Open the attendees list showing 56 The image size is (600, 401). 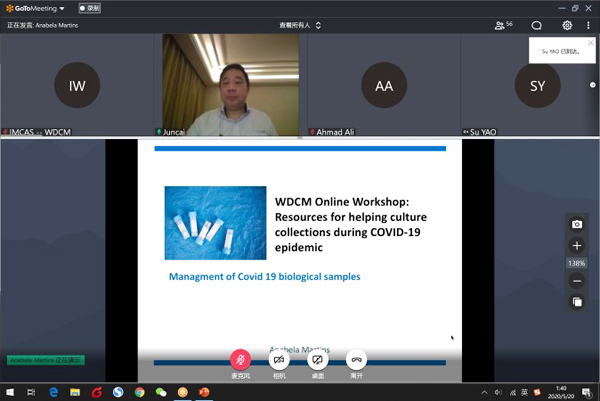[x=503, y=25]
